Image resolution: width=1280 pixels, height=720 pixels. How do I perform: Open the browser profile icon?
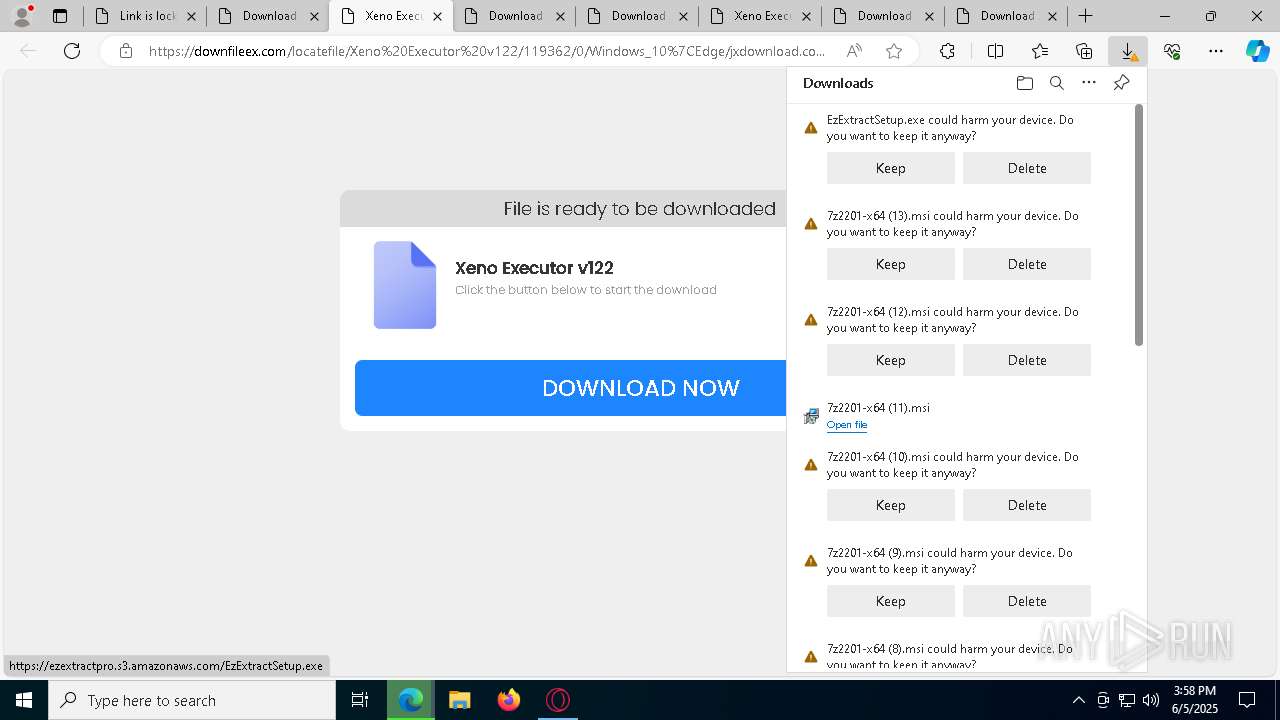click(22, 15)
